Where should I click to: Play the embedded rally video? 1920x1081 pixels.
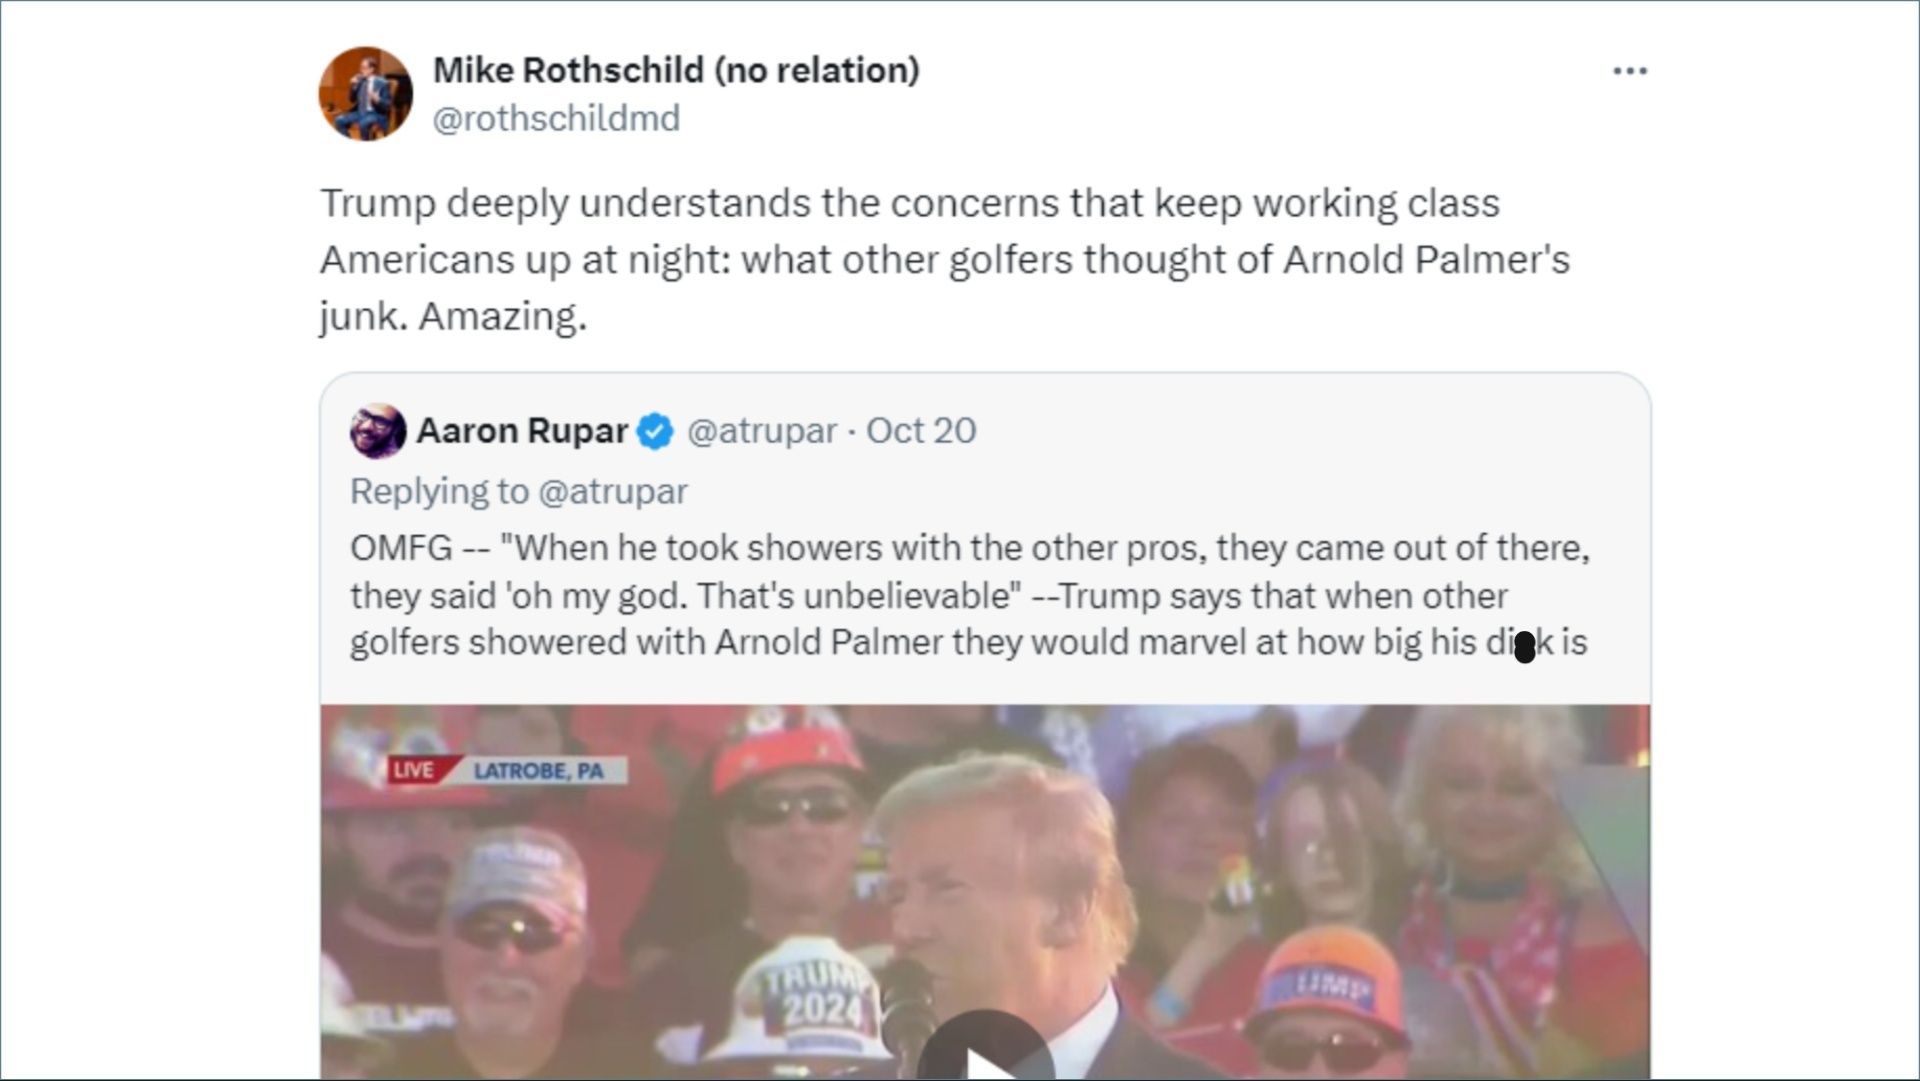[985, 1050]
